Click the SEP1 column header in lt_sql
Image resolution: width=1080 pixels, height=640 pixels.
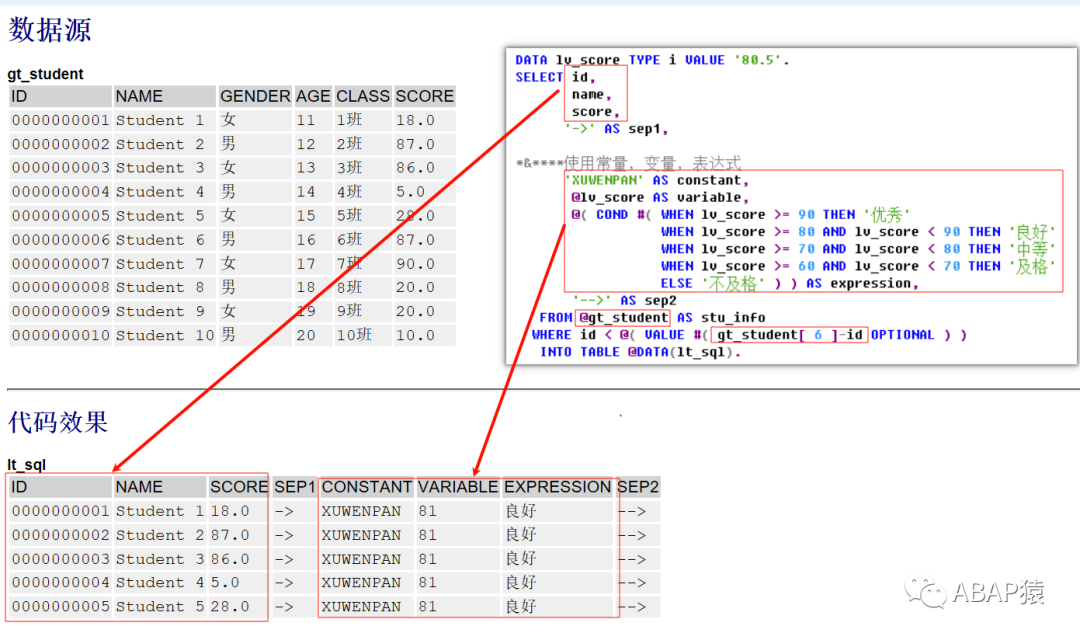pos(295,487)
